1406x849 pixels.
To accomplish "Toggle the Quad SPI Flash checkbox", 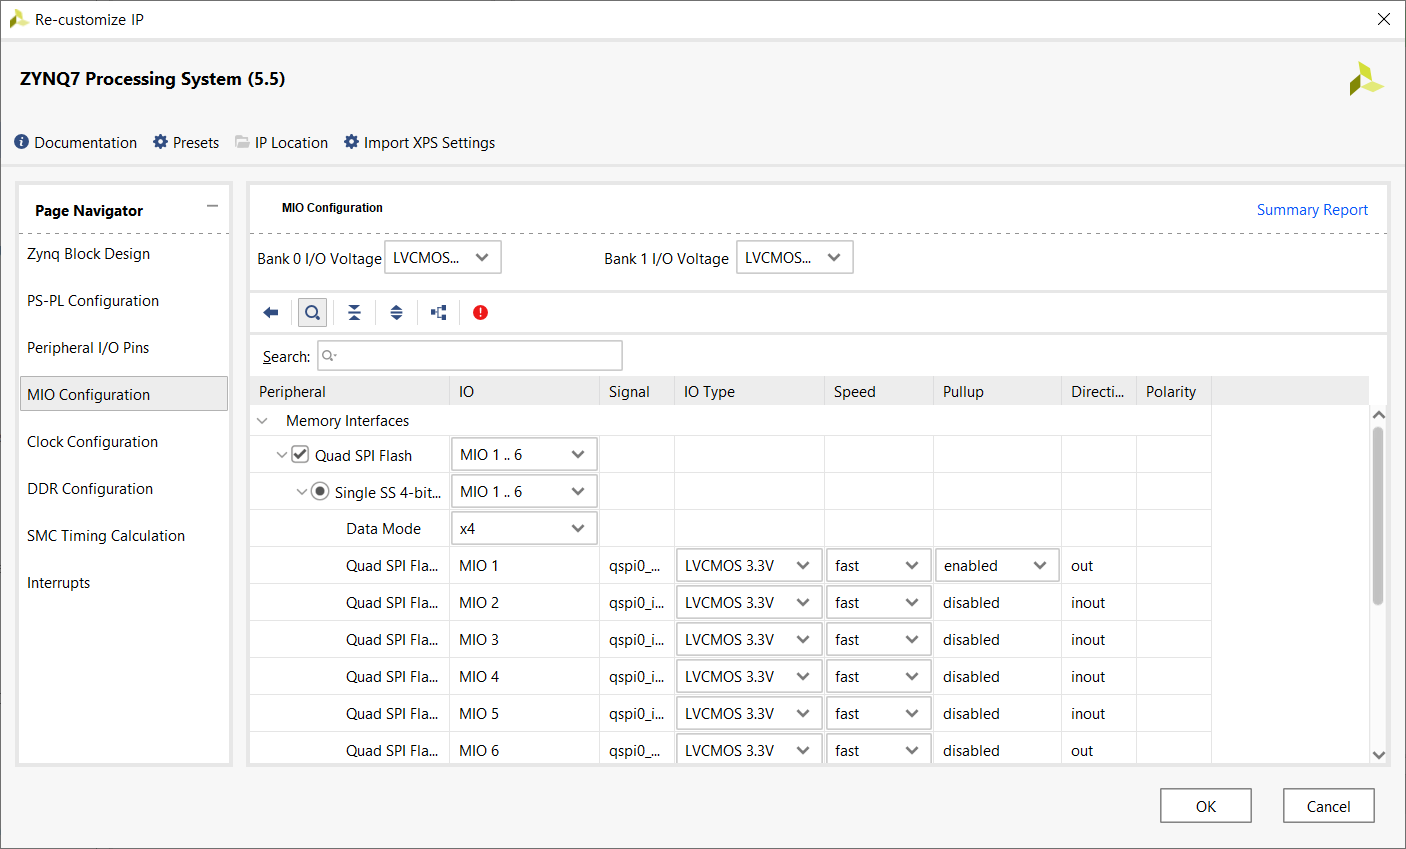I will click(300, 454).
